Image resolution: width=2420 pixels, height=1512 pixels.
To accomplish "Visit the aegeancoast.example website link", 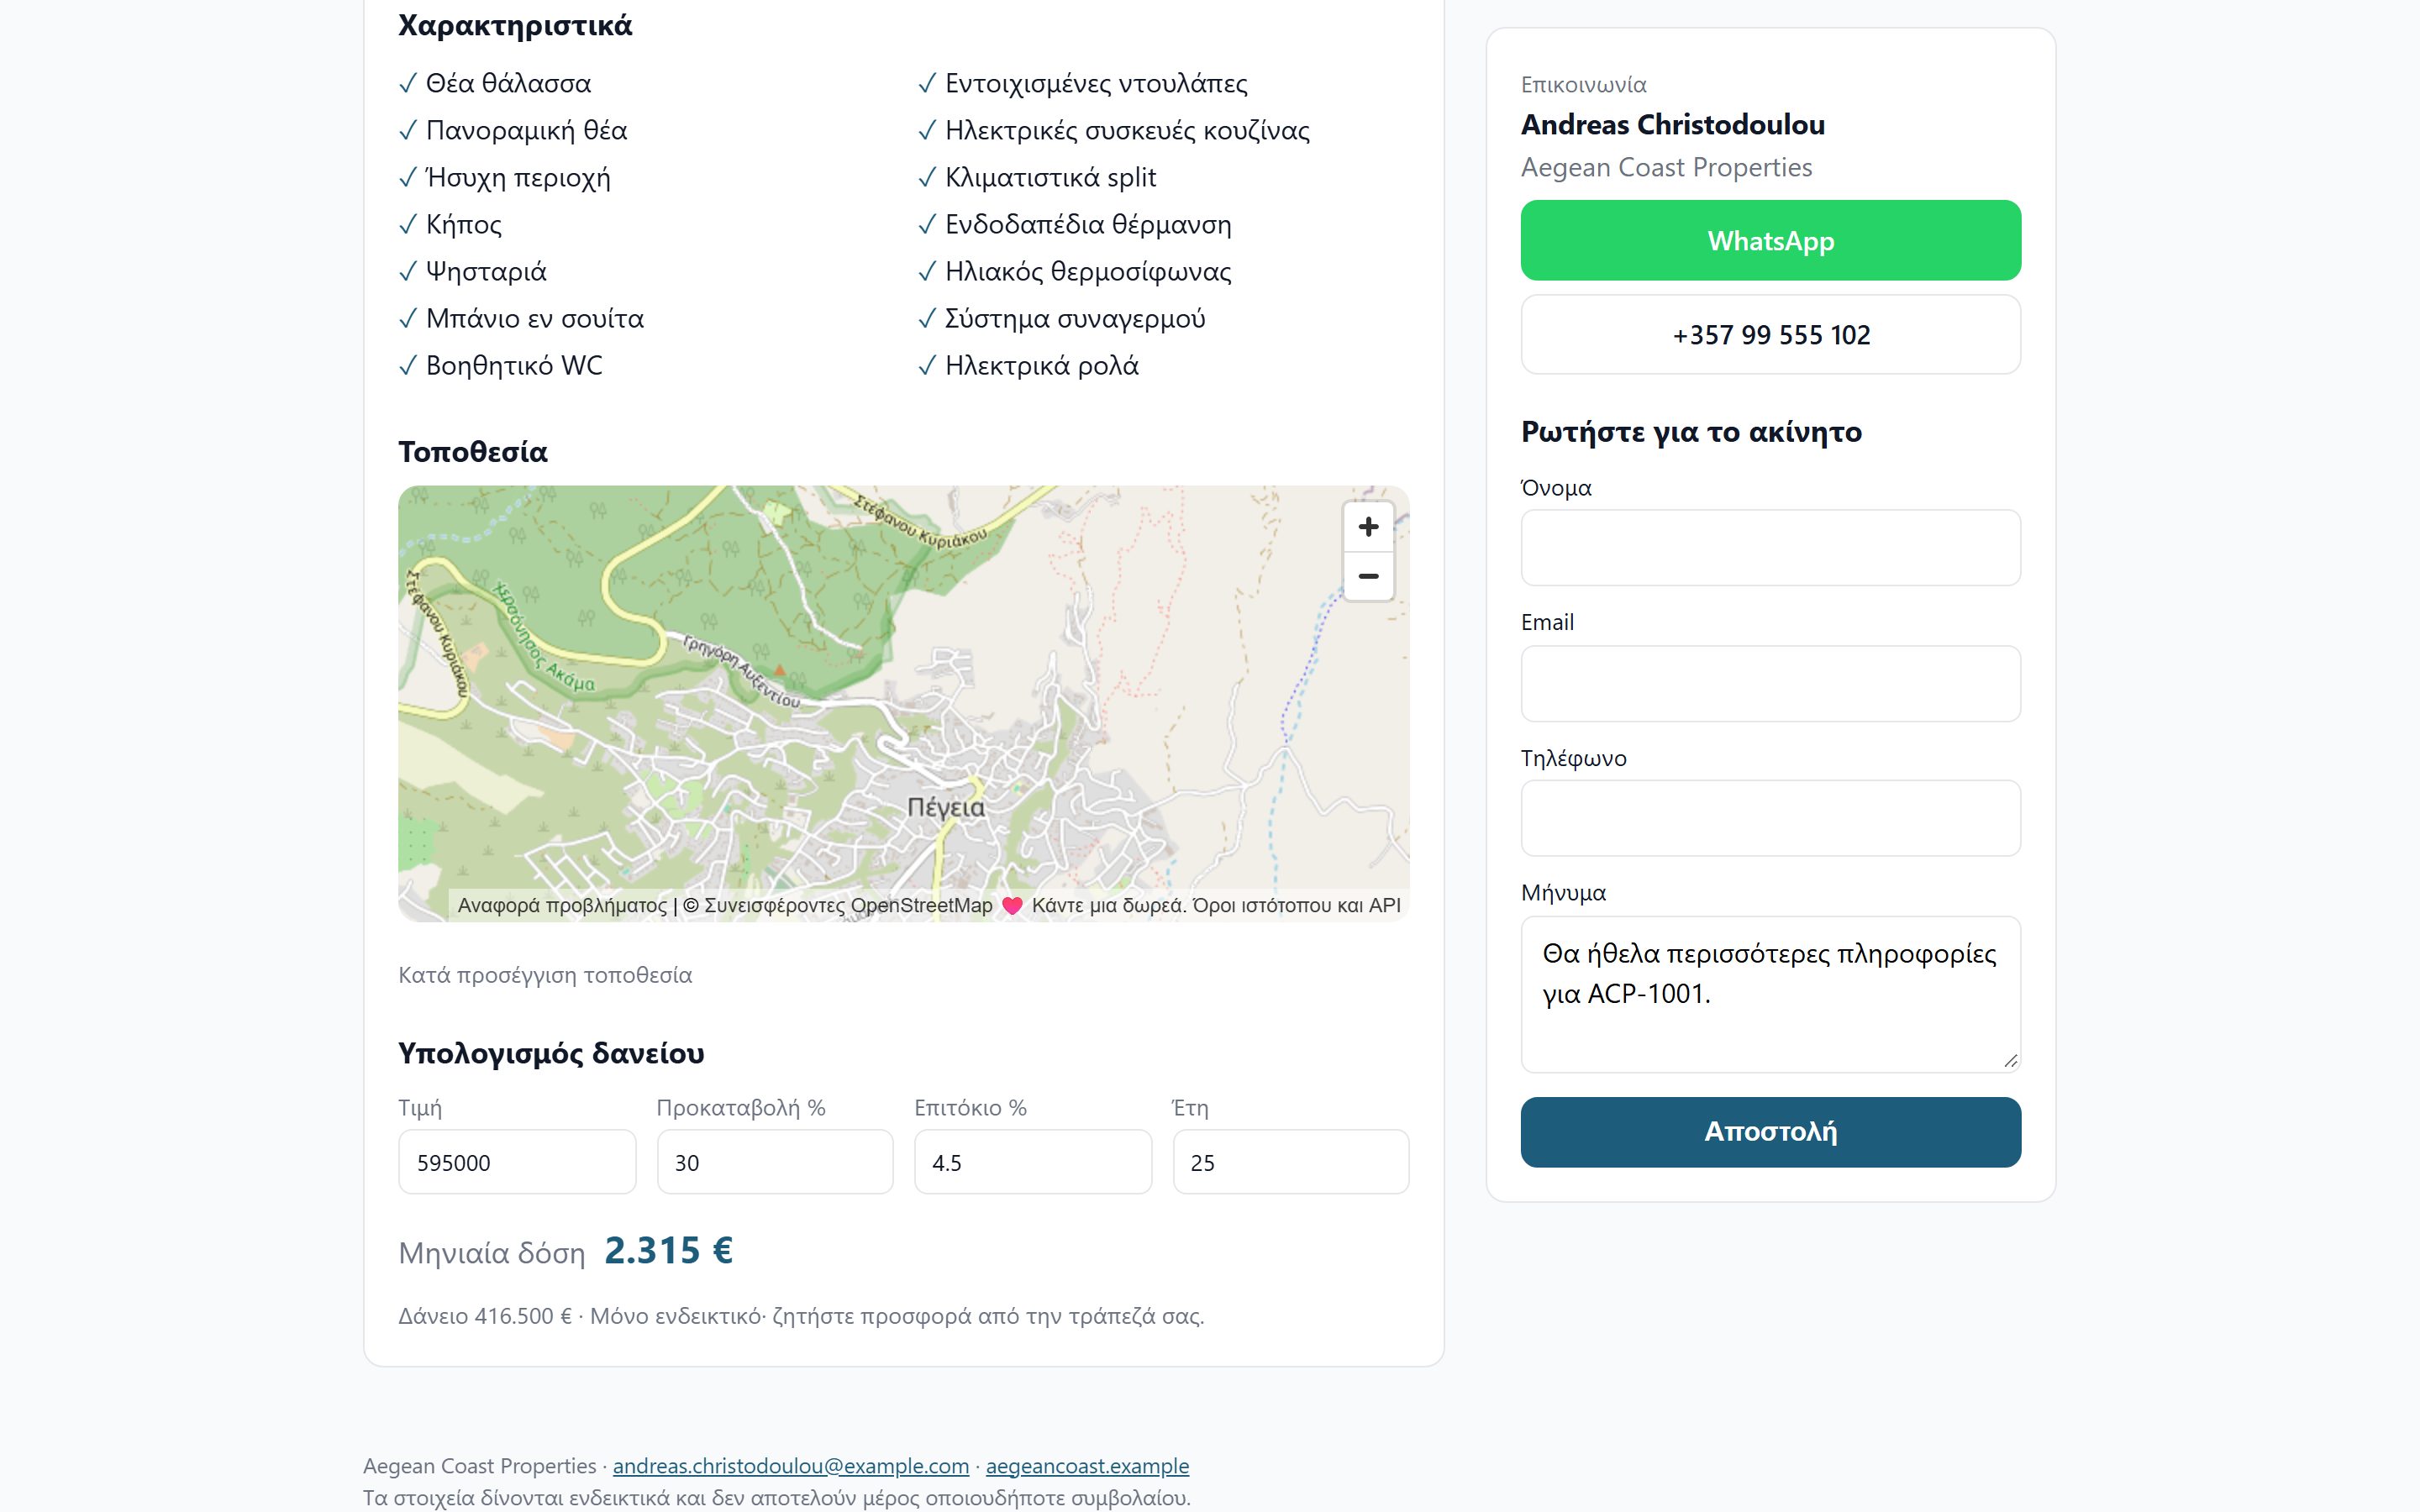I will 1087,1466.
